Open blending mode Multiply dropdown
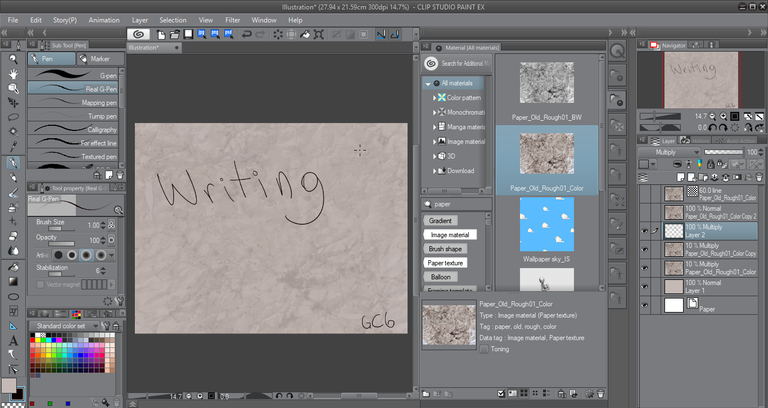 click(669, 152)
